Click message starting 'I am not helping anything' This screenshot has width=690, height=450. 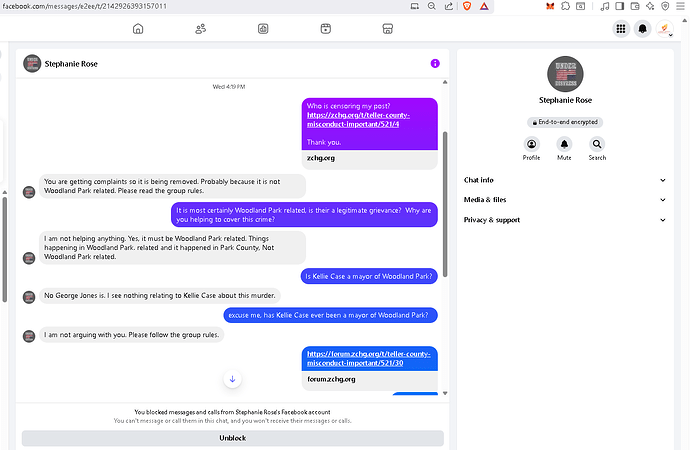pyautogui.click(x=172, y=248)
